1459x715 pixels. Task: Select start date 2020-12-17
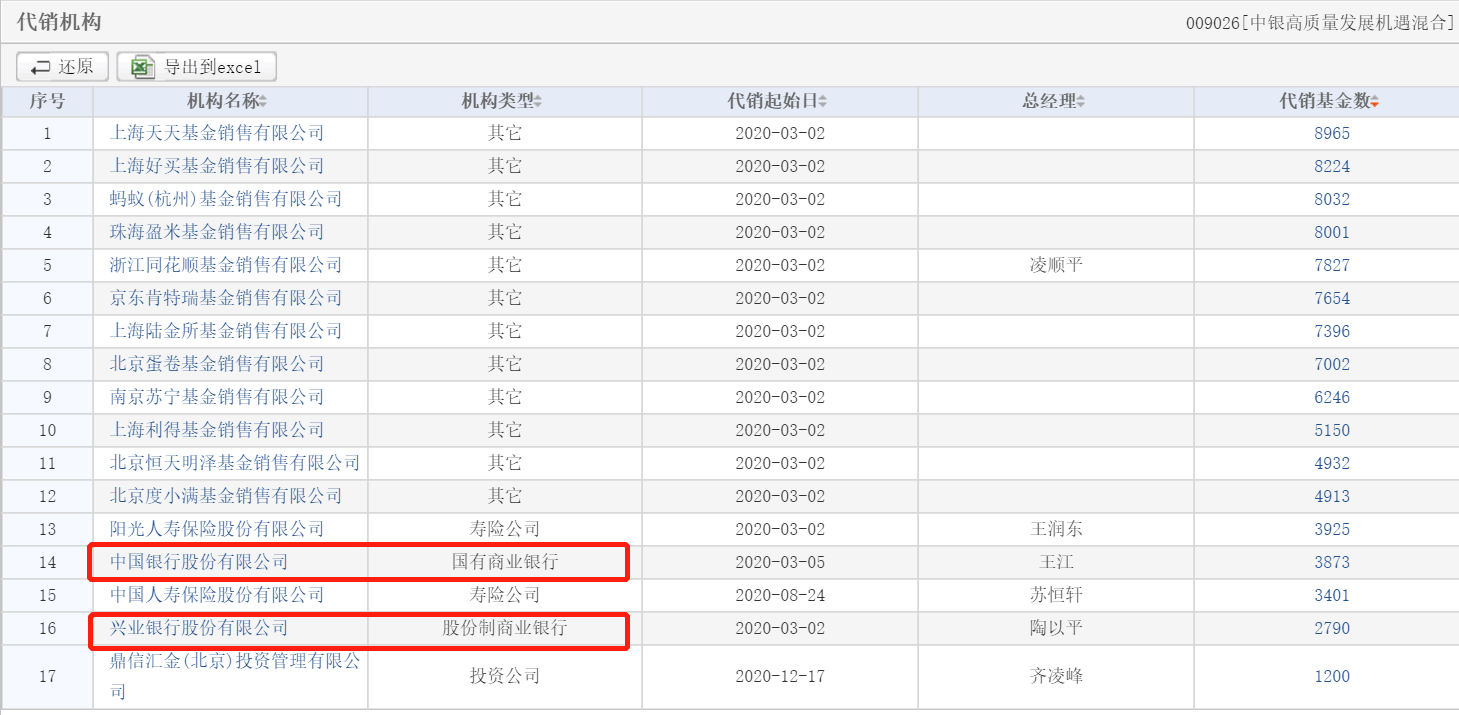click(x=780, y=676)
